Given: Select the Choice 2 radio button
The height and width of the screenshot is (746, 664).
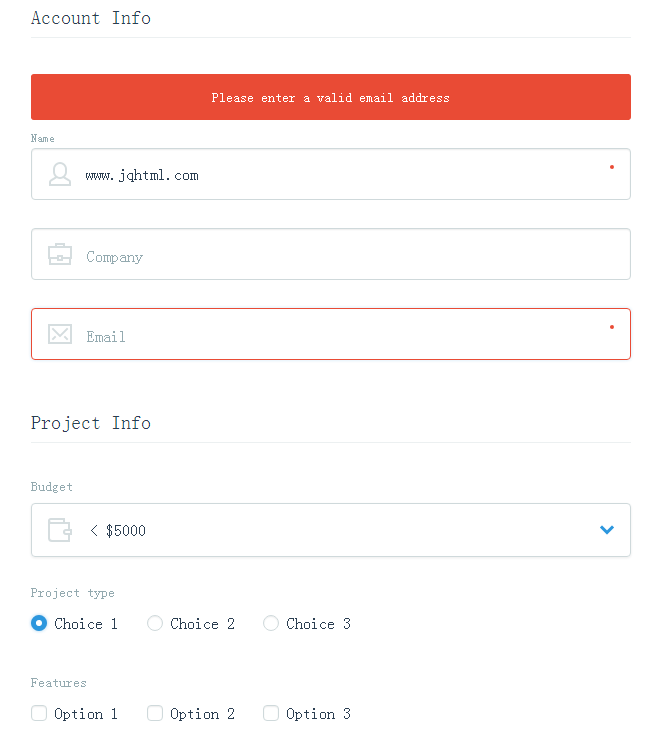Looking at the screenshot, I should [x=155, y=623].
